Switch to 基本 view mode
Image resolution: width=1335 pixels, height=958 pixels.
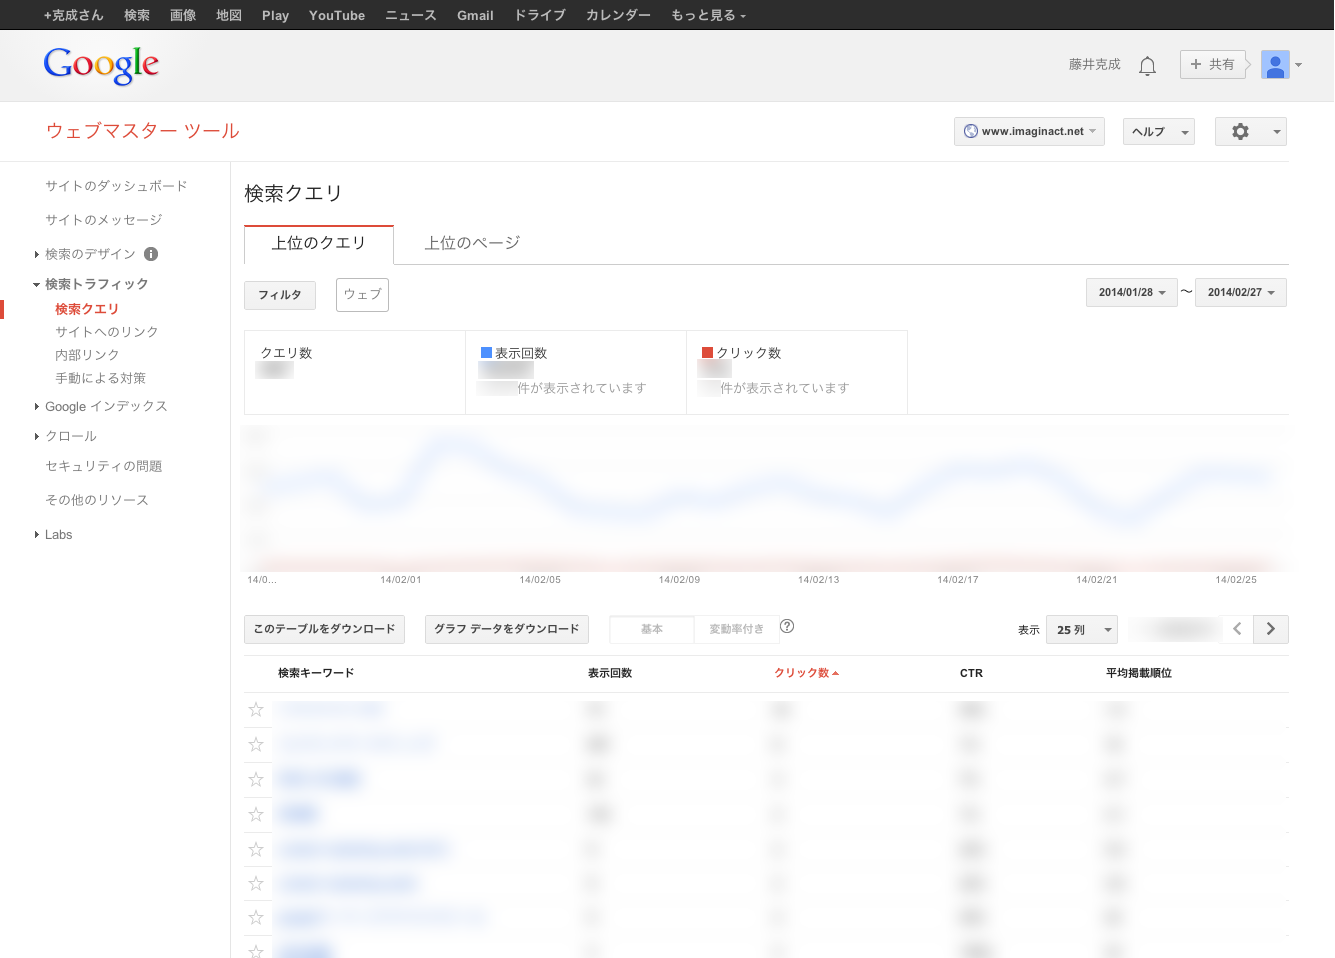pyautogui.click(x=652, y=629)
